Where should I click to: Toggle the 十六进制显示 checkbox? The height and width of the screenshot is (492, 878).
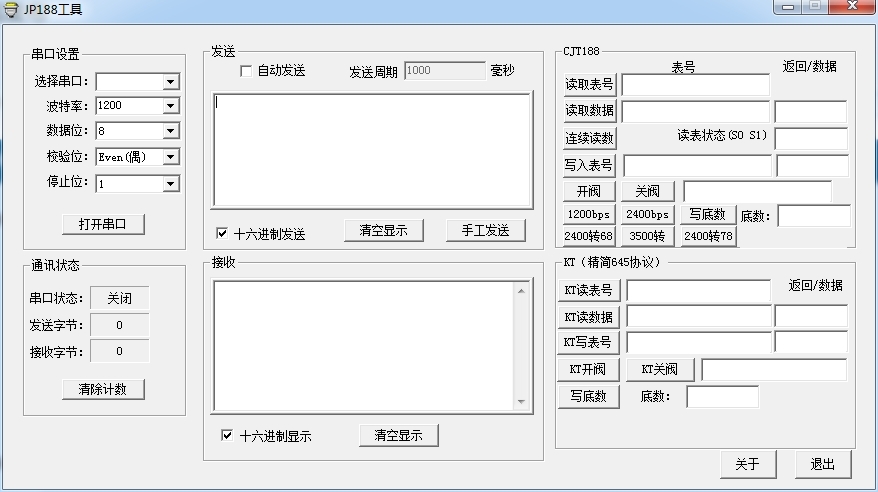[x=227, y=435]
